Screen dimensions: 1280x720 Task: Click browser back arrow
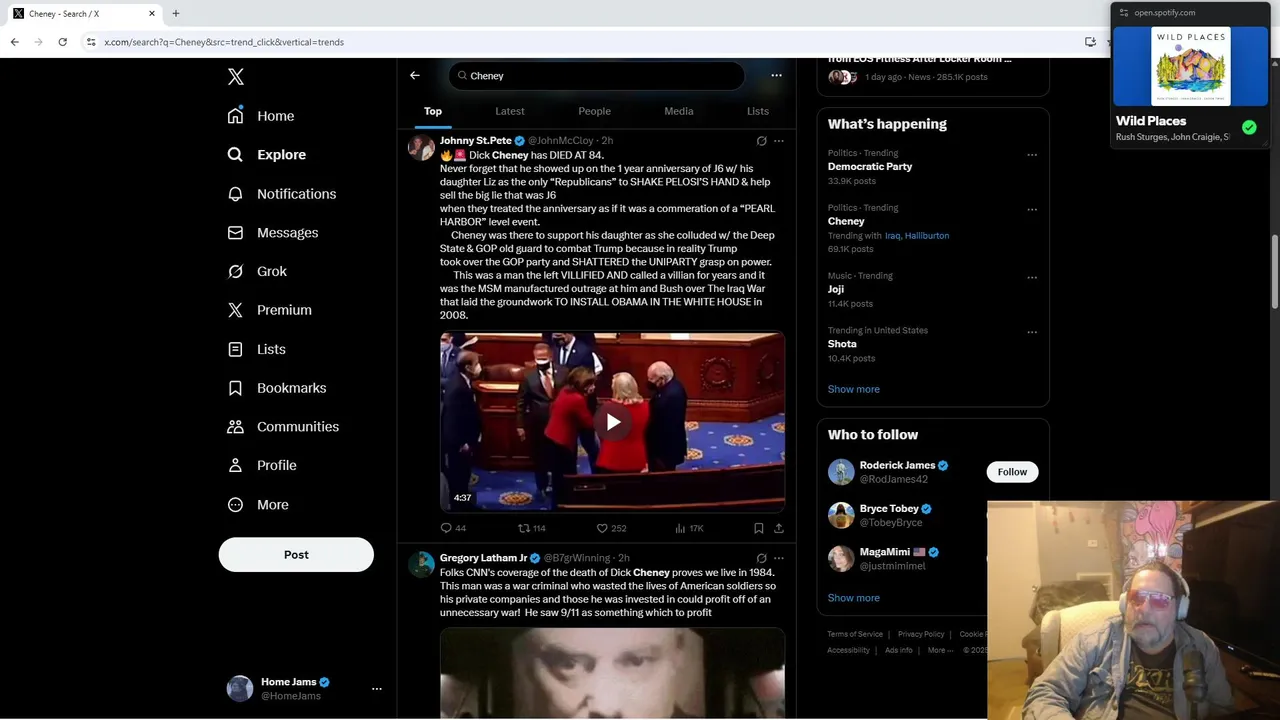click(14, 42)
